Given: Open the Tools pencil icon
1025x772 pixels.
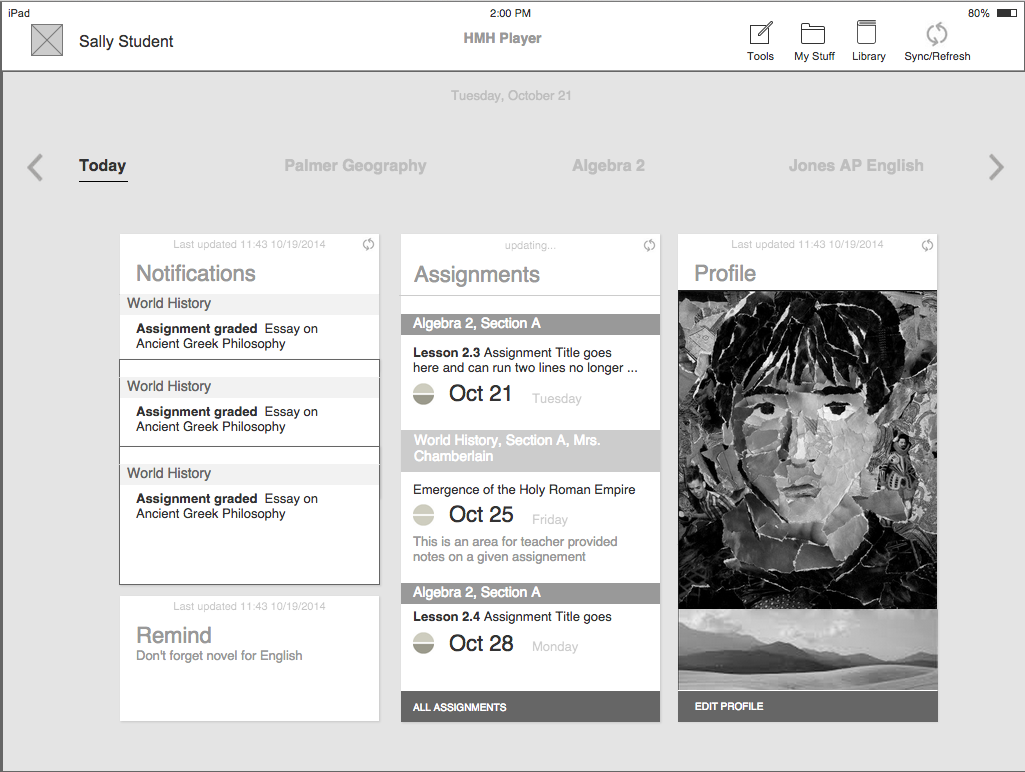Looking at the screenshot, I should [x=760, y=33].
